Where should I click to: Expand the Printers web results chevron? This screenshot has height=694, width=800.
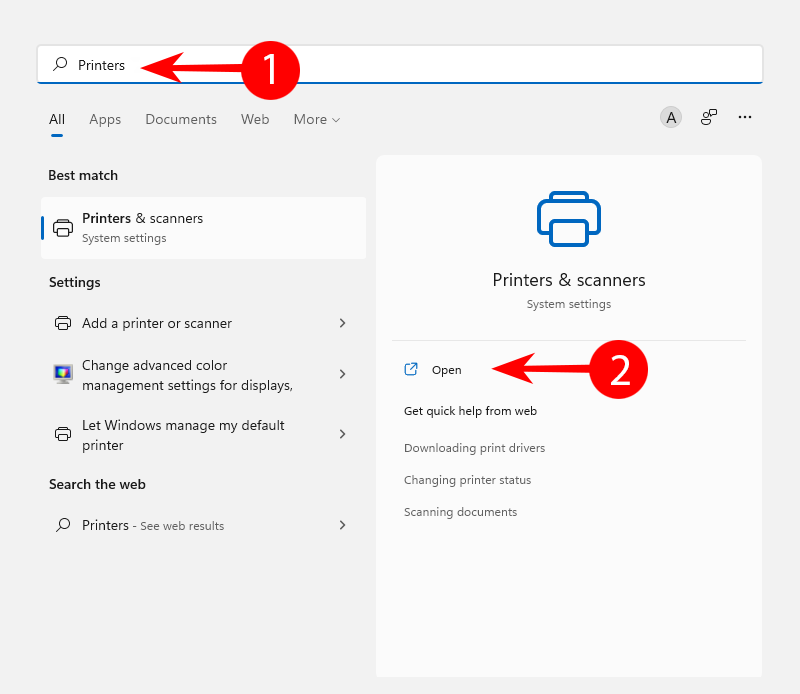click(342, 525)
